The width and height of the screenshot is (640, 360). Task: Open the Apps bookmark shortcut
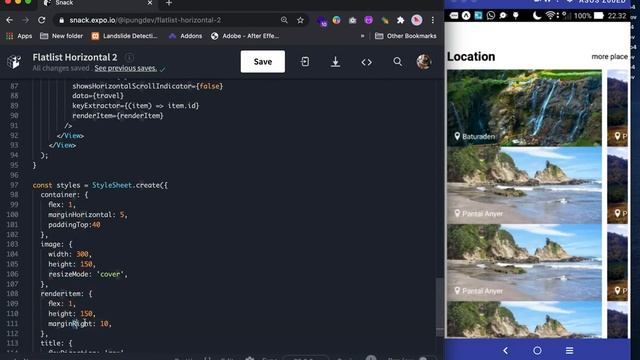(19, 36)
